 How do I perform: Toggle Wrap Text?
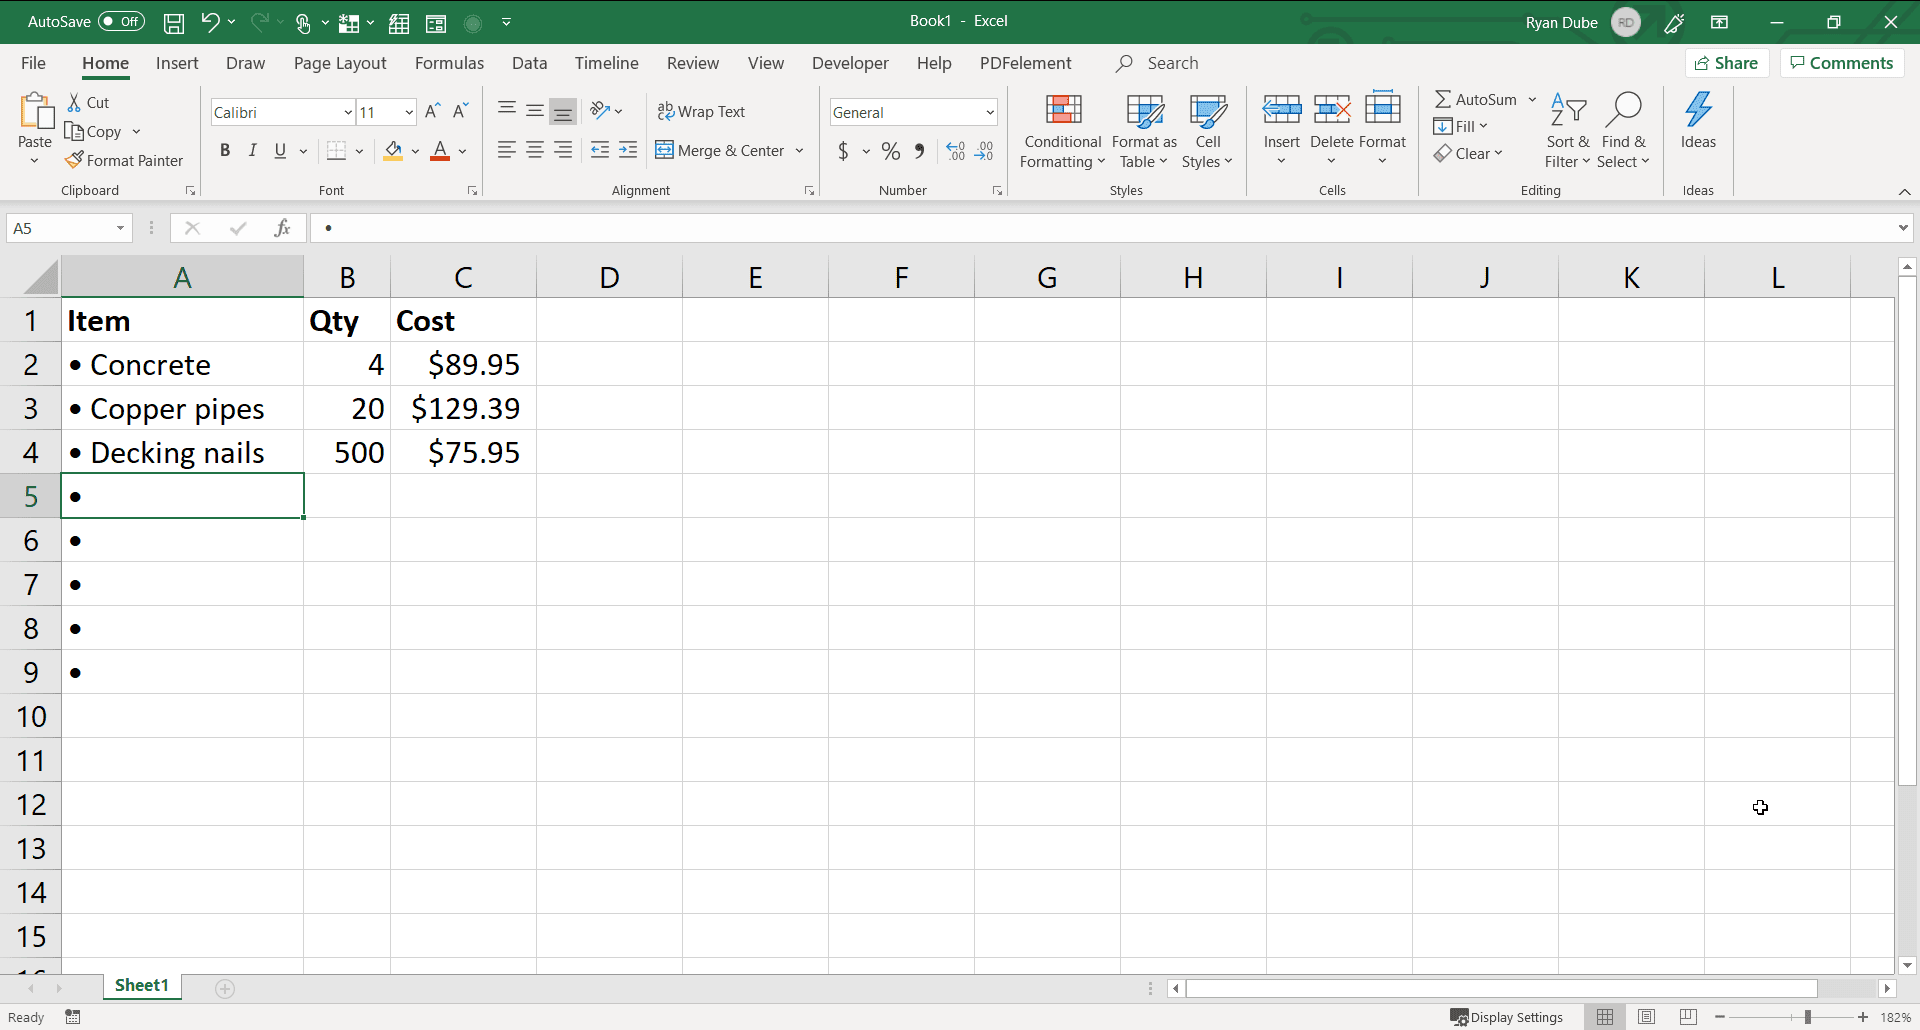click(701, 112)
